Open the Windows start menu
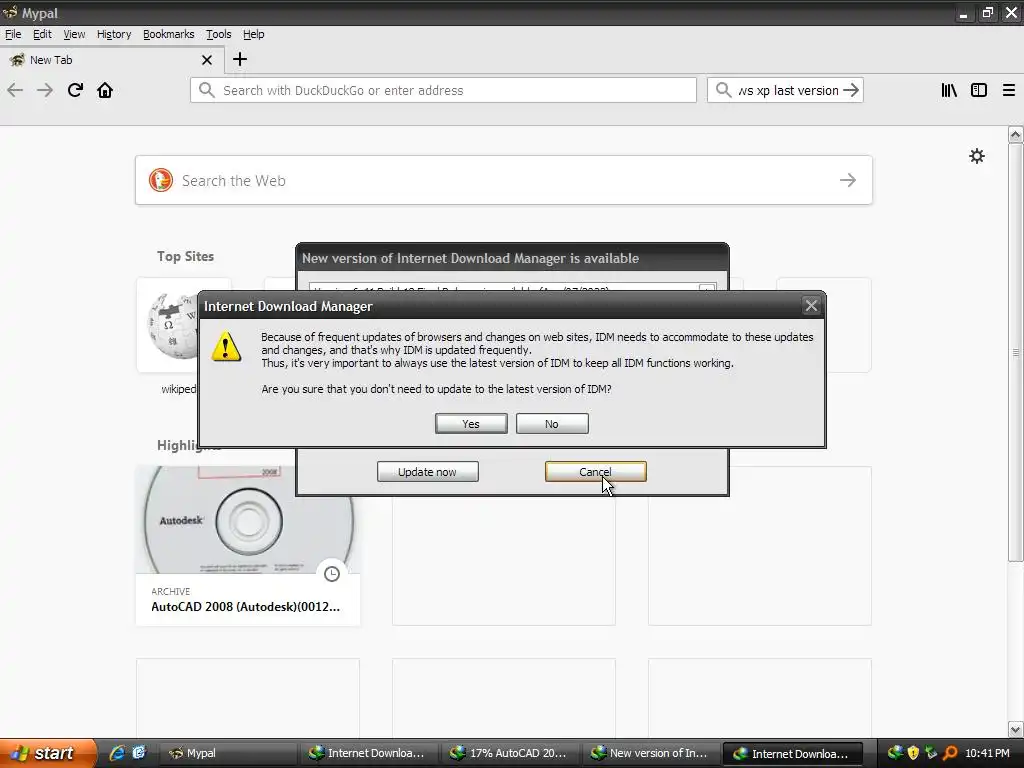The height and width of the screenshot is (768, 1024). point(48,753)
